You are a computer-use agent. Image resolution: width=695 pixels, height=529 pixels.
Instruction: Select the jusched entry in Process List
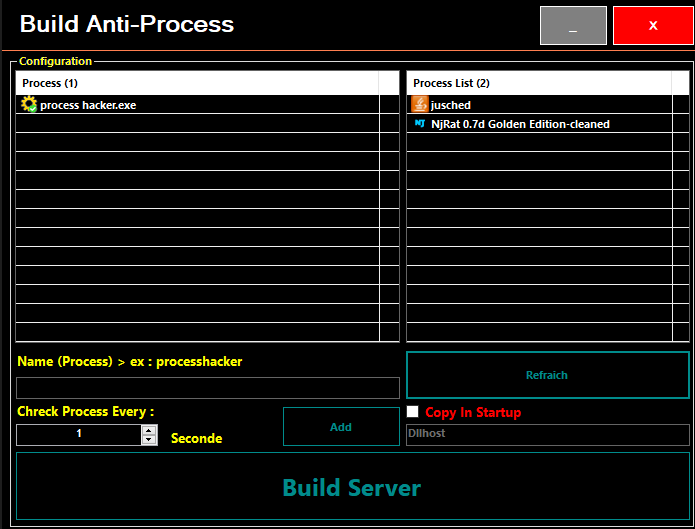(x=450, y=105)
